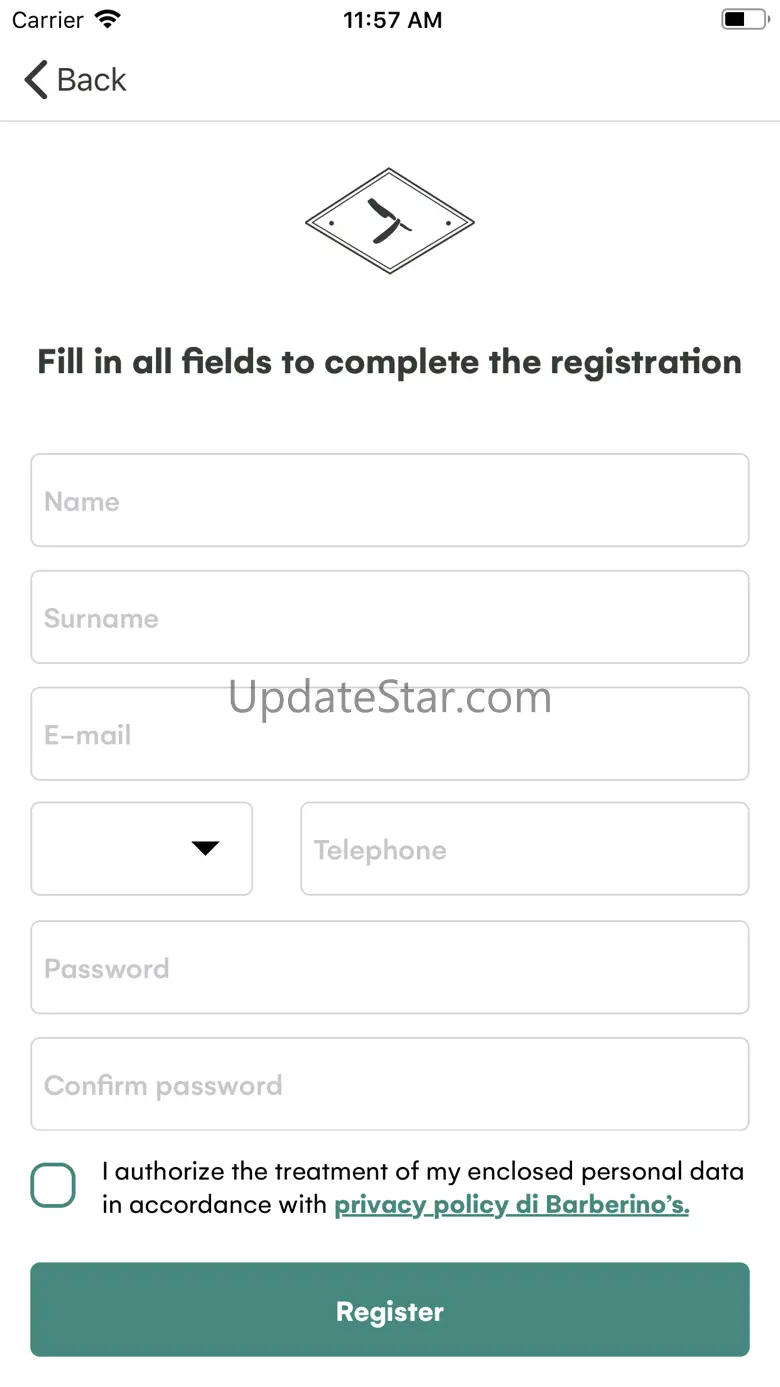Tick the personal data authorization checkbox
Viewport: 780px width, 1387px height.
(x=53, y=1186)
